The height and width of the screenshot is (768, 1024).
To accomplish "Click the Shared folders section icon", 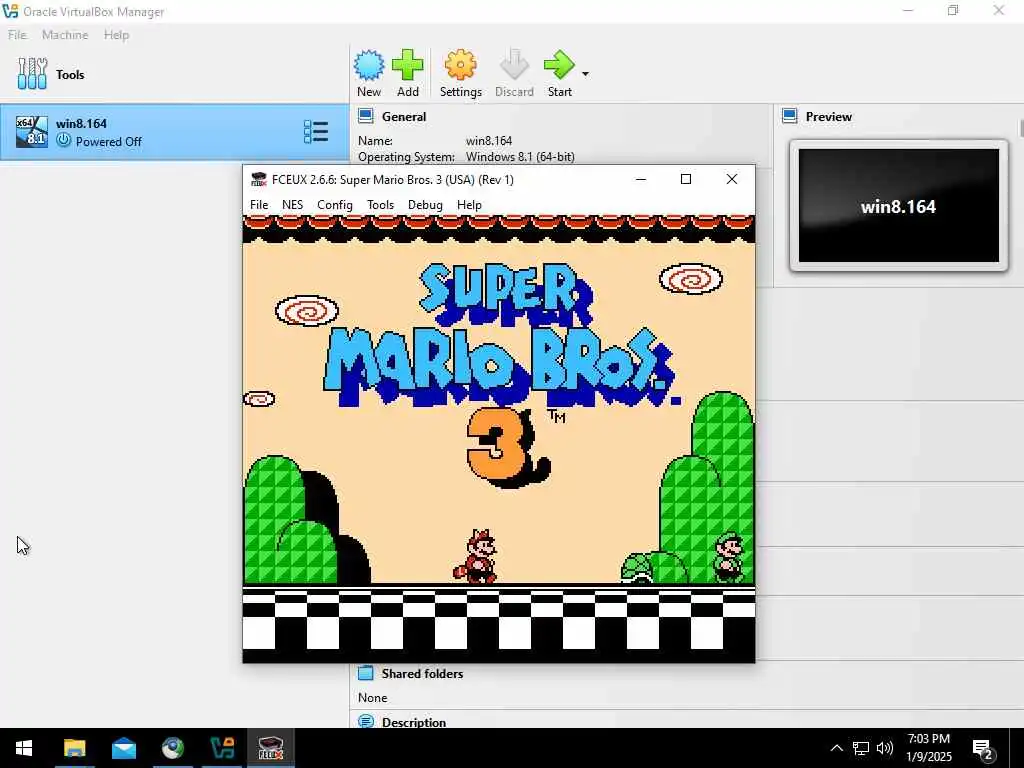I will click(x=366, y=673).
